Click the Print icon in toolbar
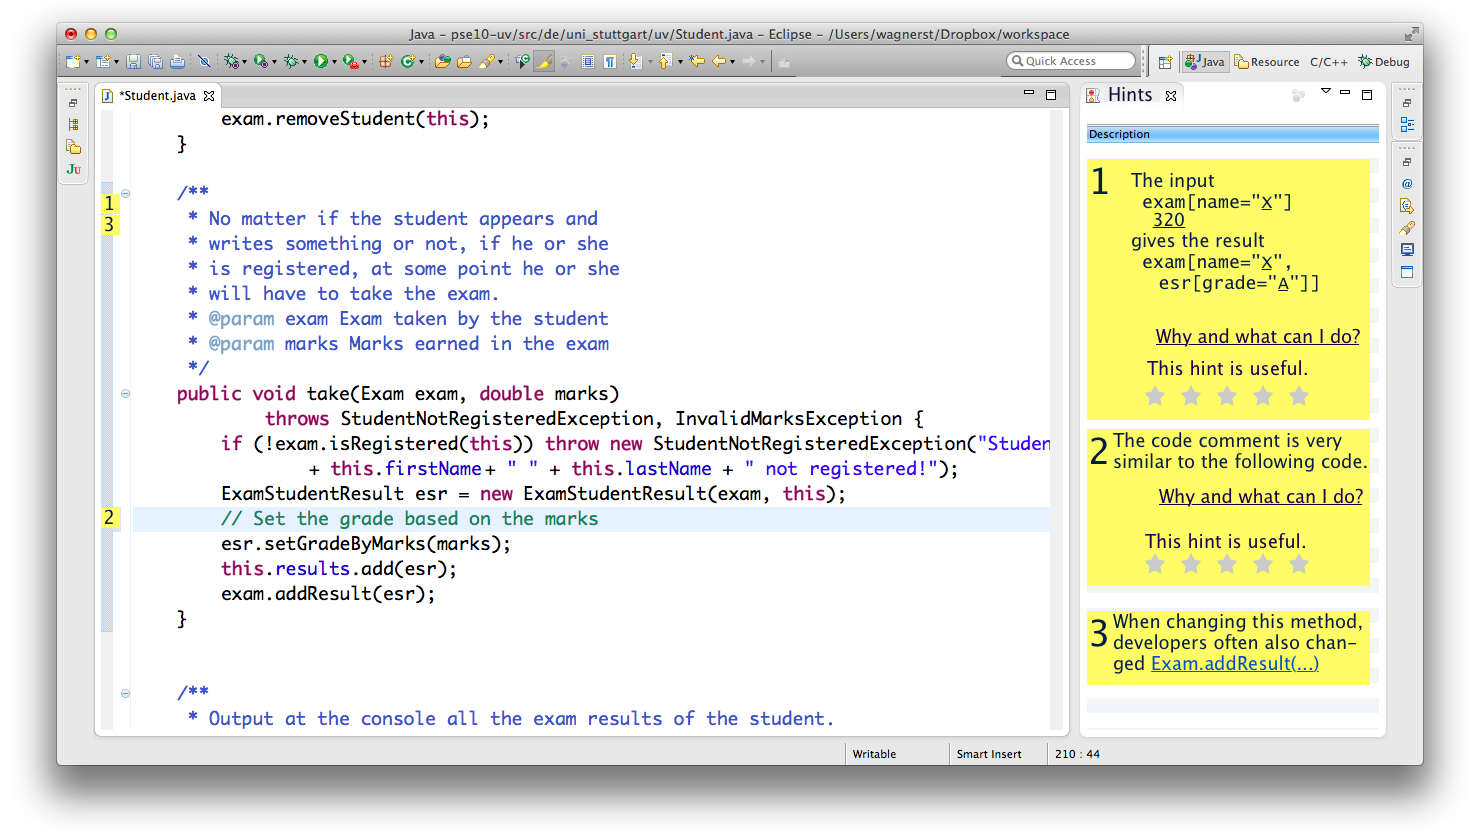1480x832 pixels. point(177,61)
